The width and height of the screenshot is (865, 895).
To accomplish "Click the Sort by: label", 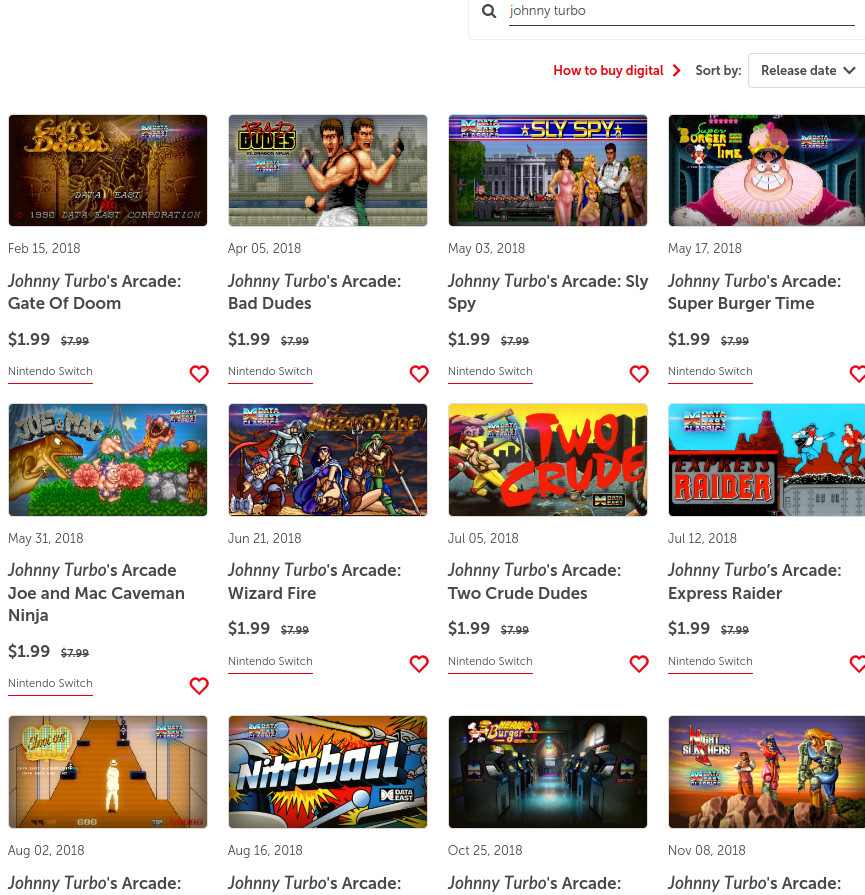I will (x=718, y=71).
